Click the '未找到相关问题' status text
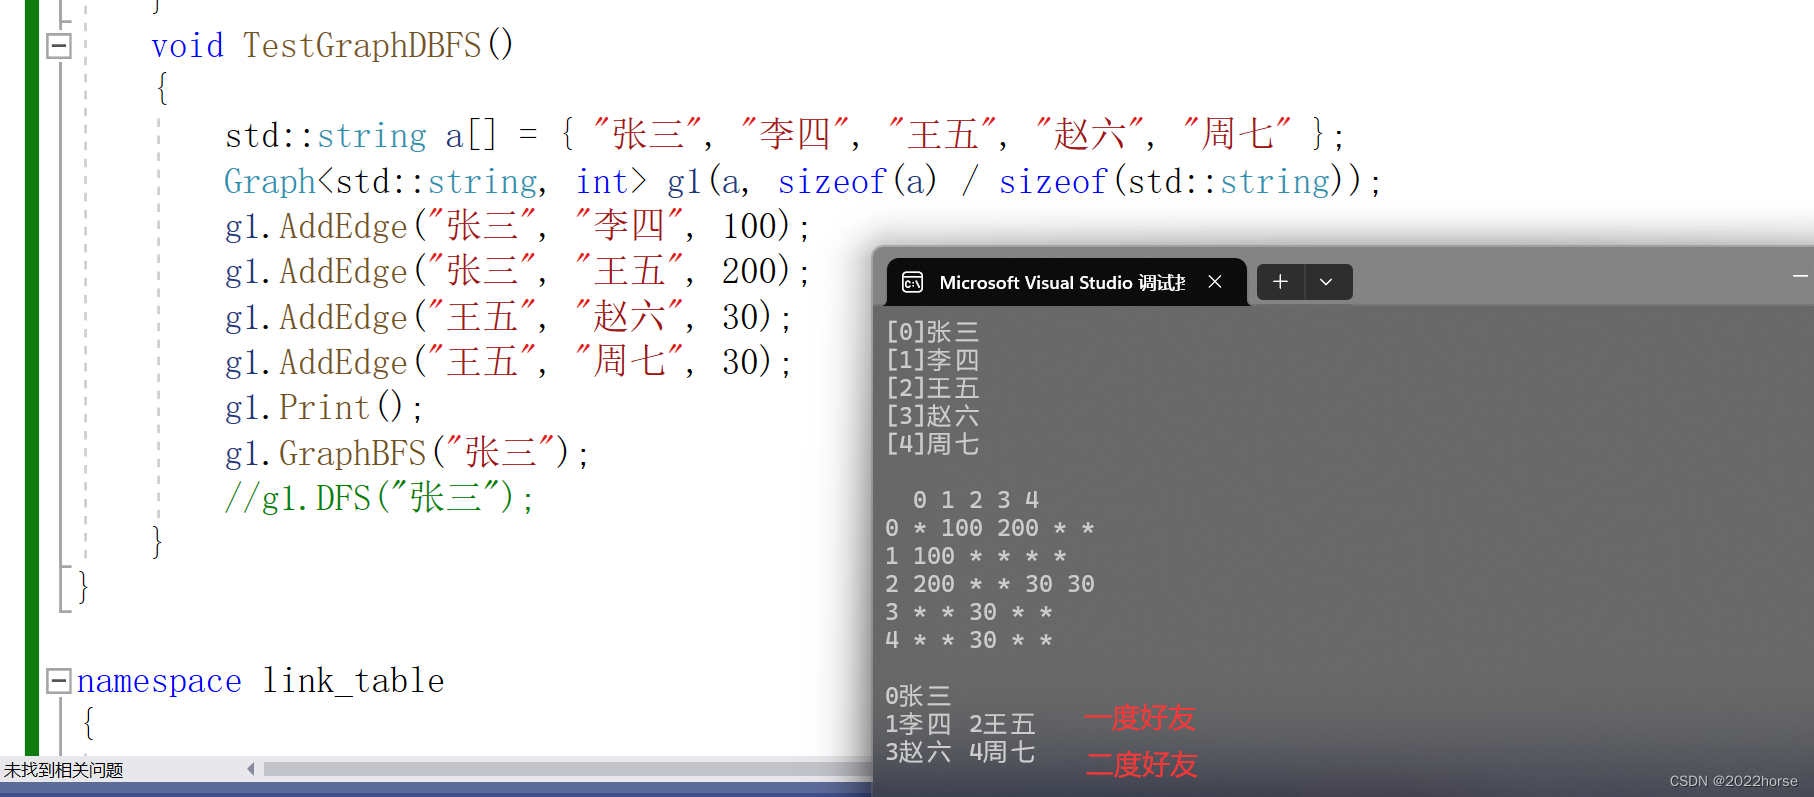Viewport: 1814px width, 797px height. [63, 770]
